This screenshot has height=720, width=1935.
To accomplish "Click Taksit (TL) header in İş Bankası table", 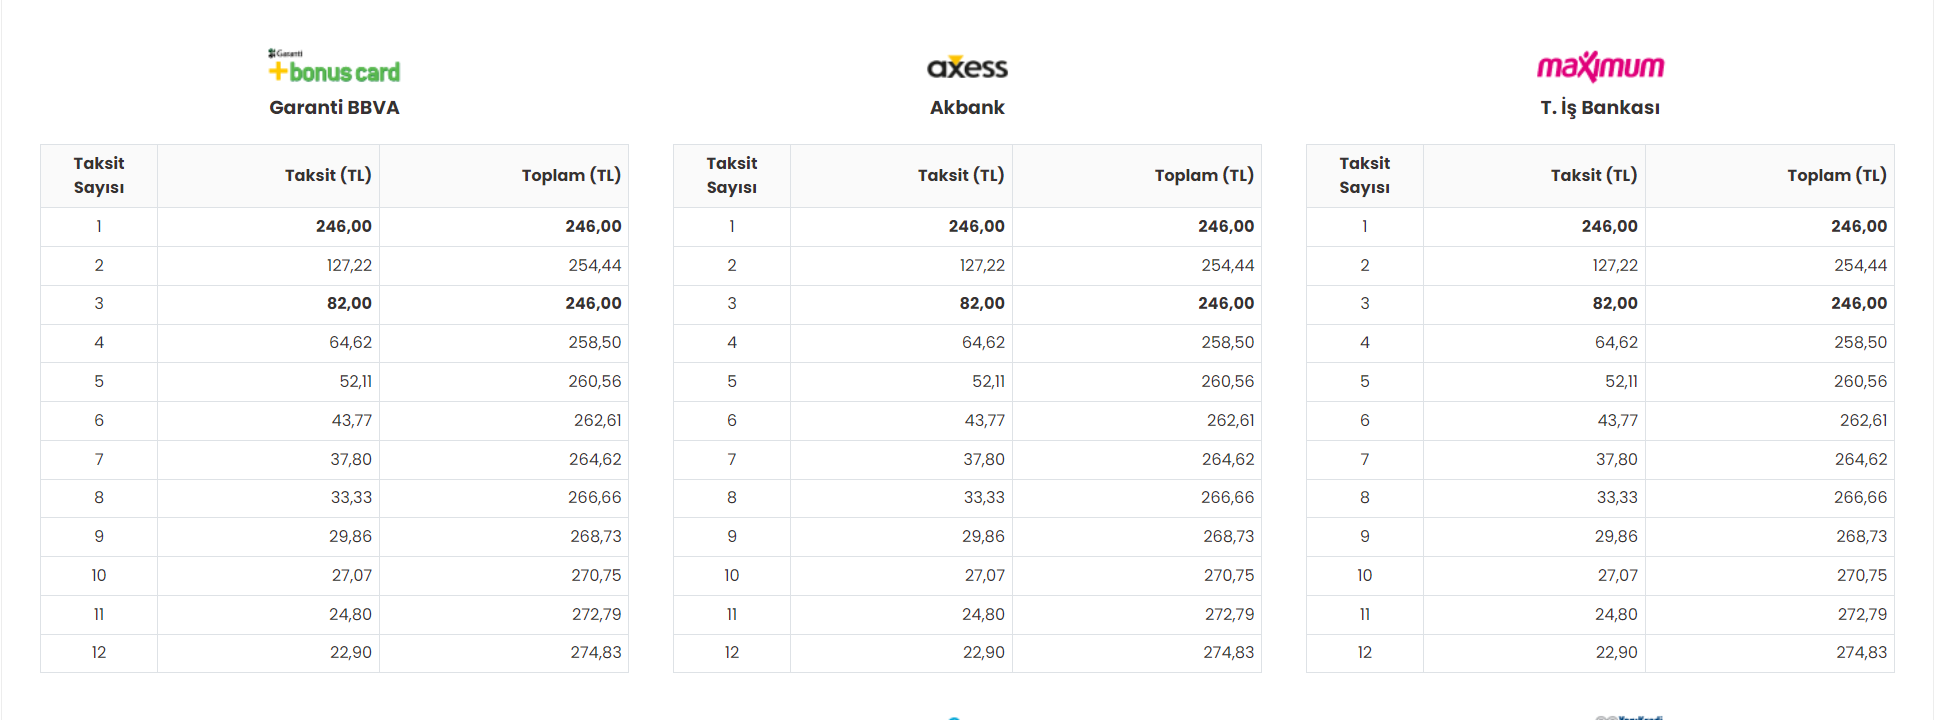I will click(x=1594, y=175).
